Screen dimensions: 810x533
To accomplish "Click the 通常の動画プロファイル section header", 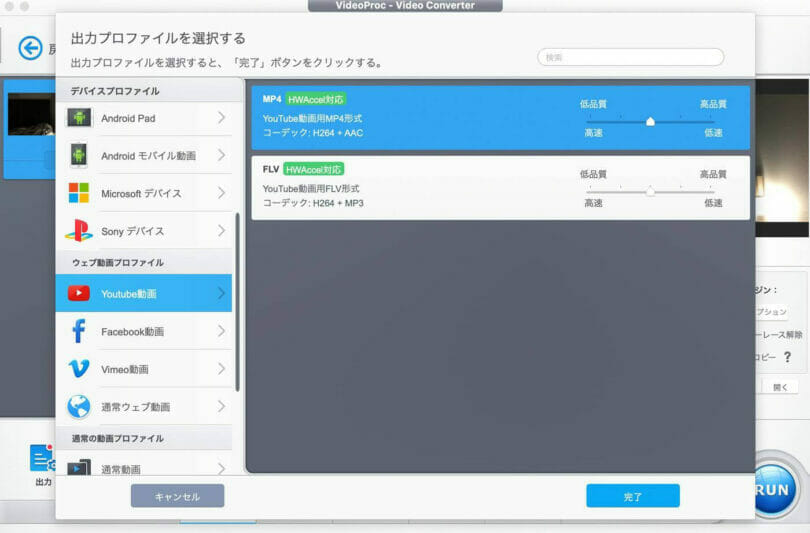I will tap(118, 438).
